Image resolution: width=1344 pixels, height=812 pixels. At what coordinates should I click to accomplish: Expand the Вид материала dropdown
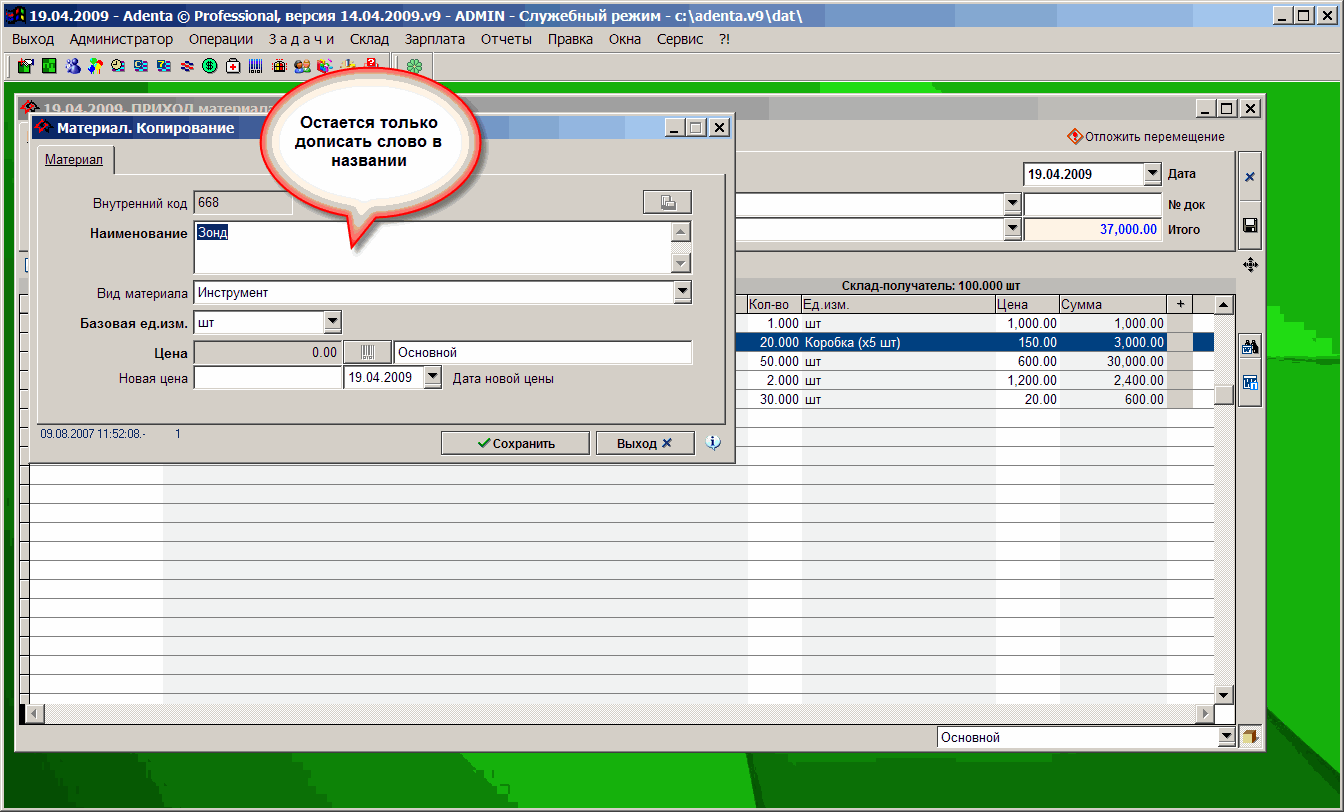[x=682, y=292]
